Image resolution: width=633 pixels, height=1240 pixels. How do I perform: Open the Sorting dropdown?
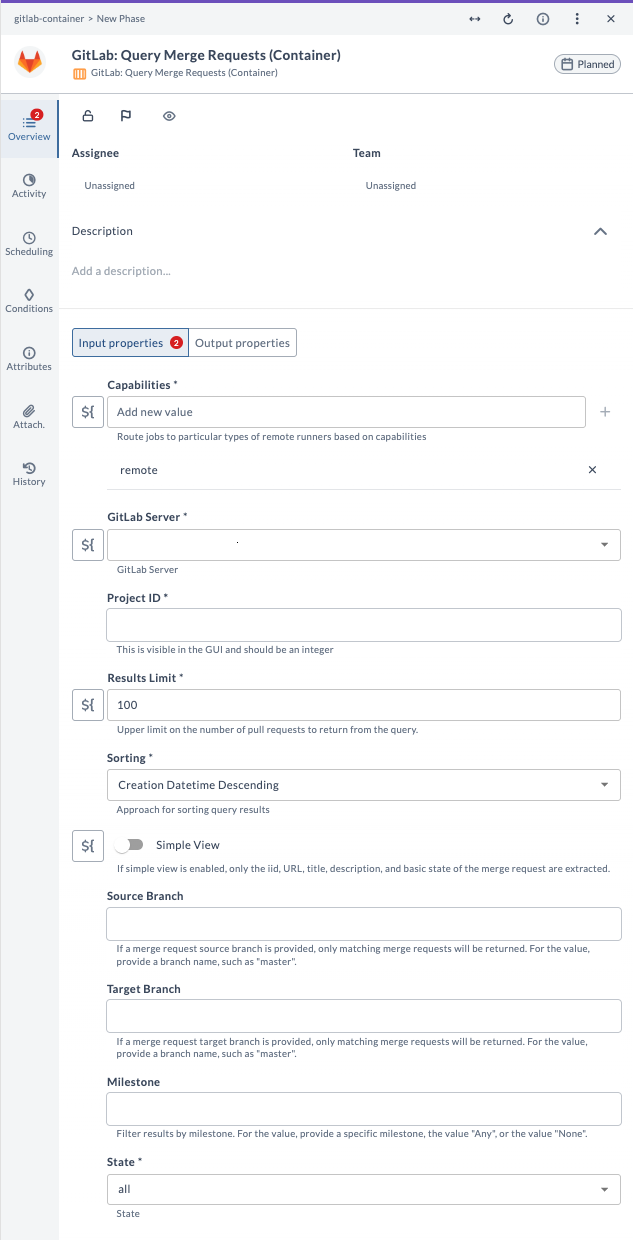(x=364, y=785)
